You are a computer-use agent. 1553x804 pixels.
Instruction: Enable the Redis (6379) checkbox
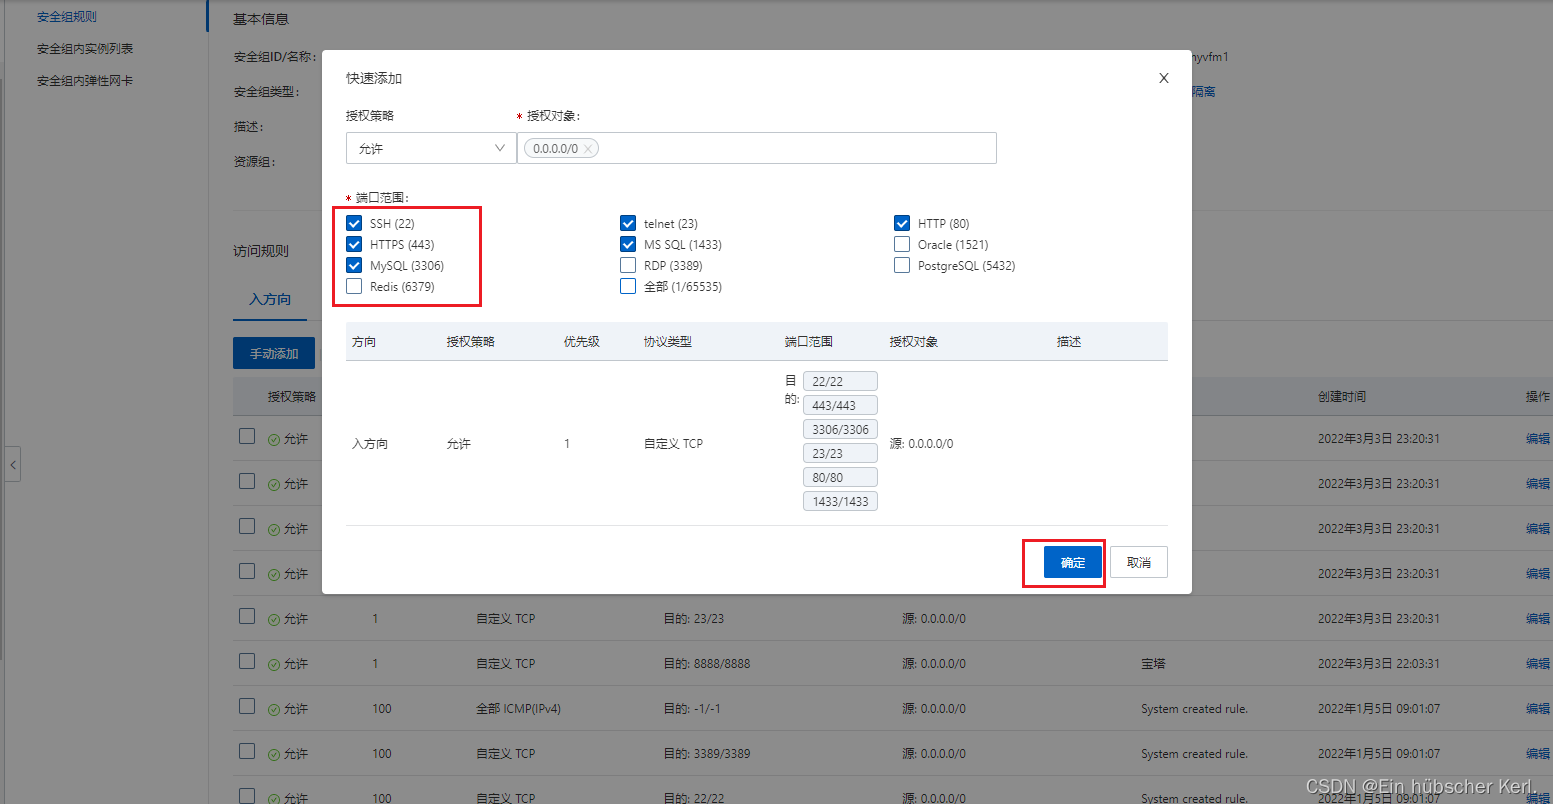[x=354, y=286]
